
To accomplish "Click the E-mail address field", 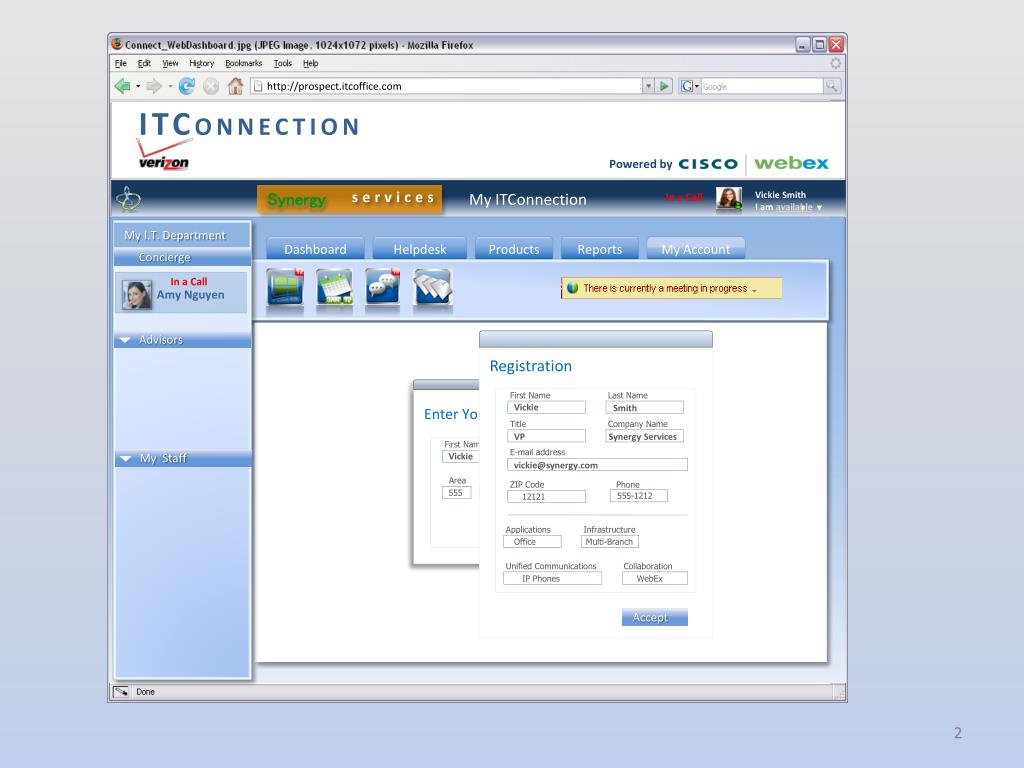I will coord(597,465).
